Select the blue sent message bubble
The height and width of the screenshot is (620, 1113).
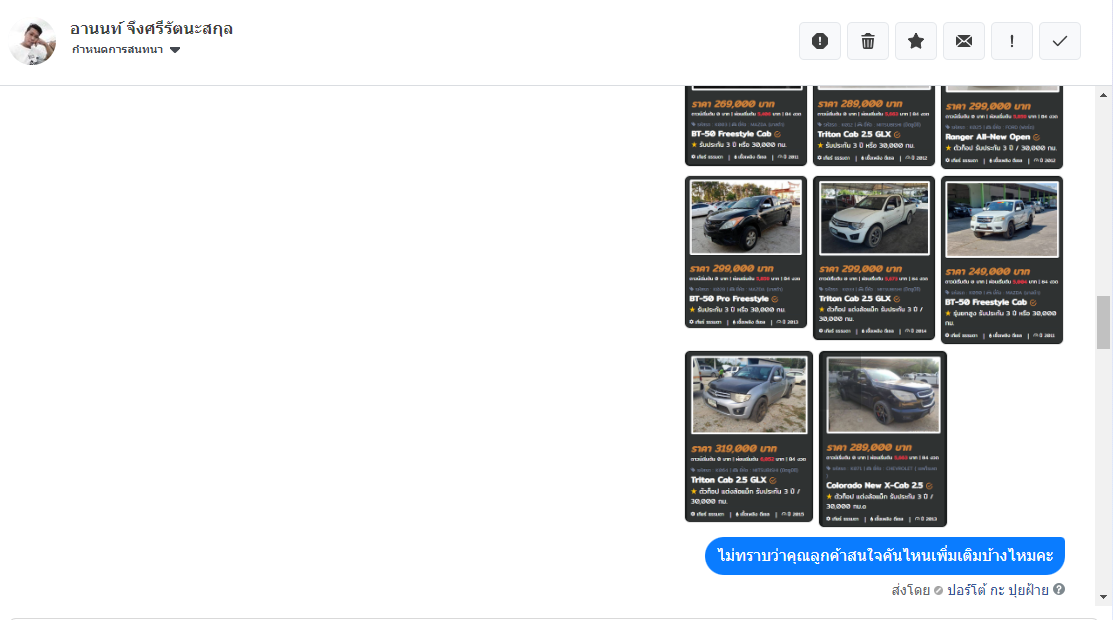(884, 555)
